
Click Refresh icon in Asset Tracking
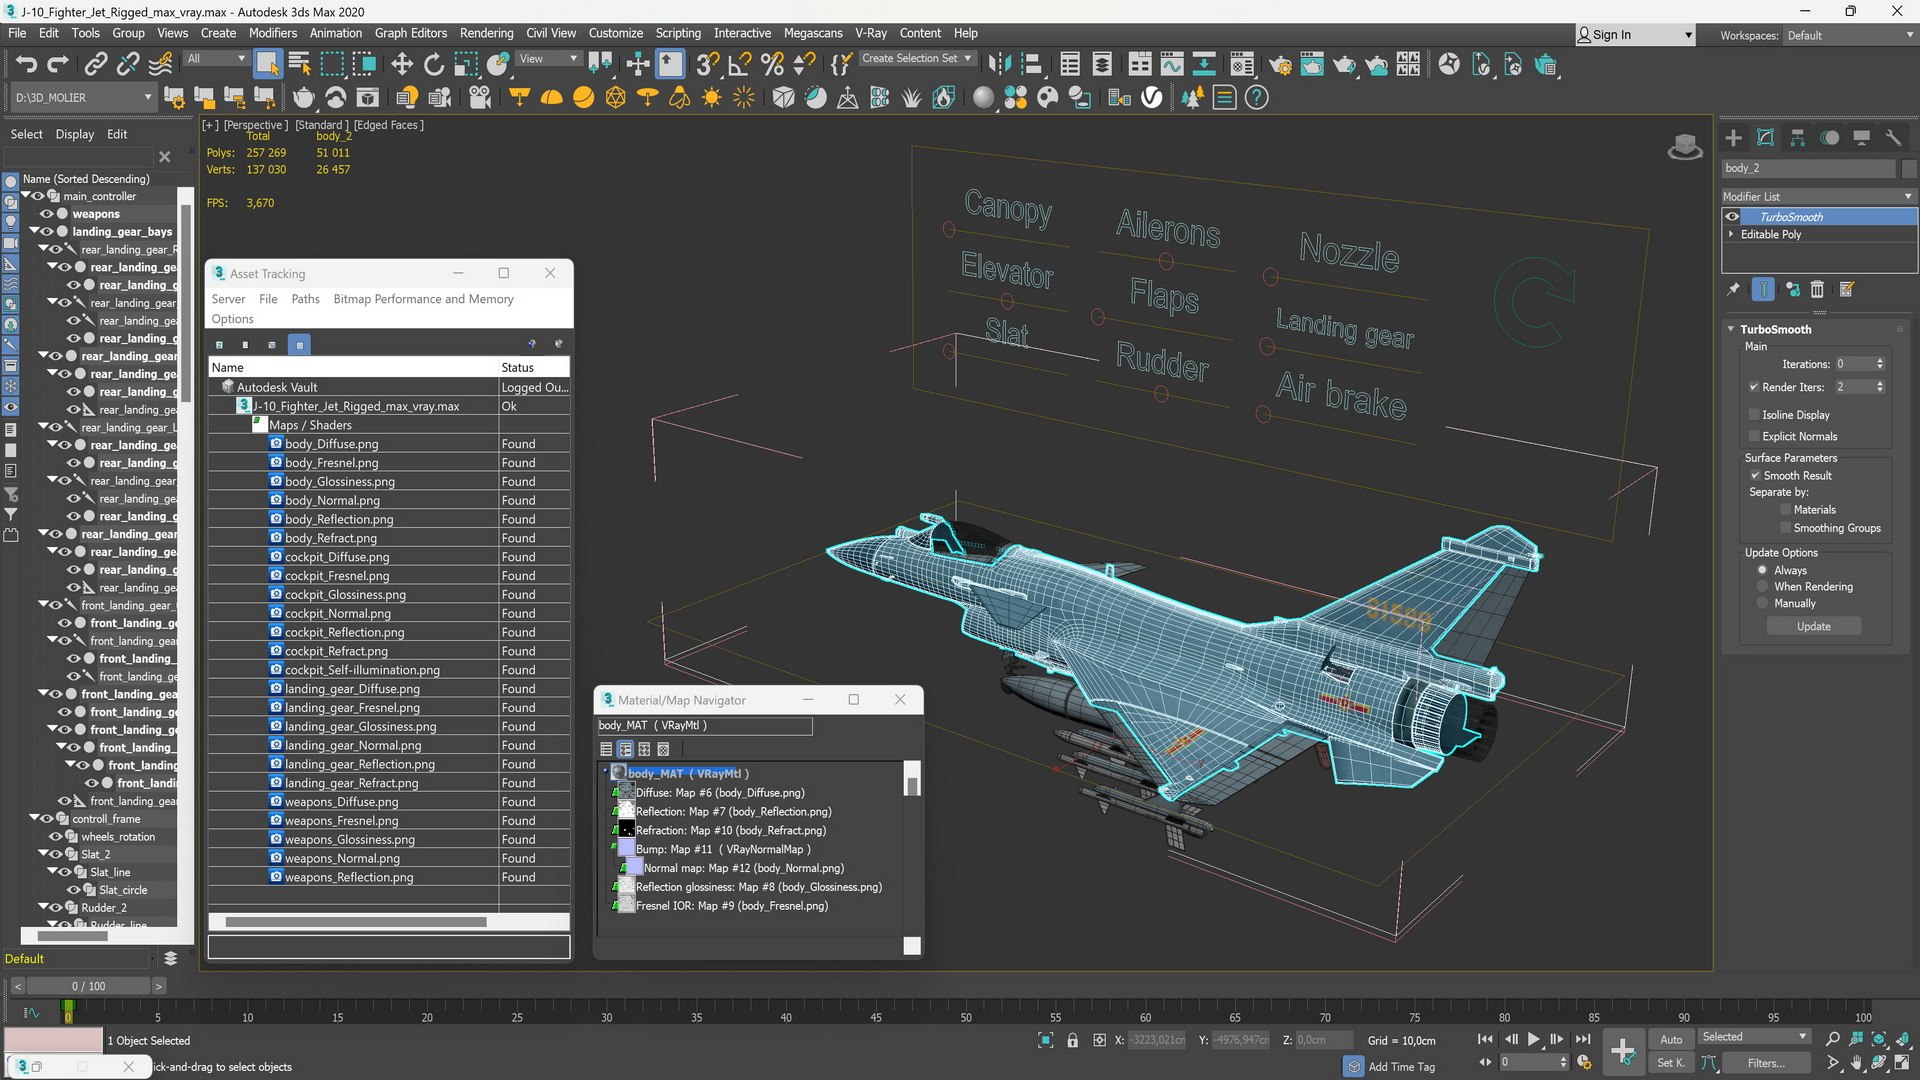[x=219, y=344]
